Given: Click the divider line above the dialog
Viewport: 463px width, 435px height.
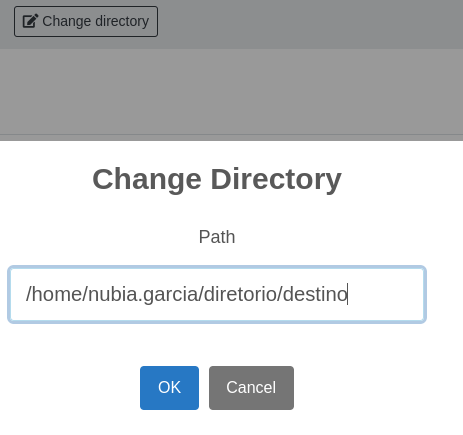Looking at the screenshot, I should point(231,135).
